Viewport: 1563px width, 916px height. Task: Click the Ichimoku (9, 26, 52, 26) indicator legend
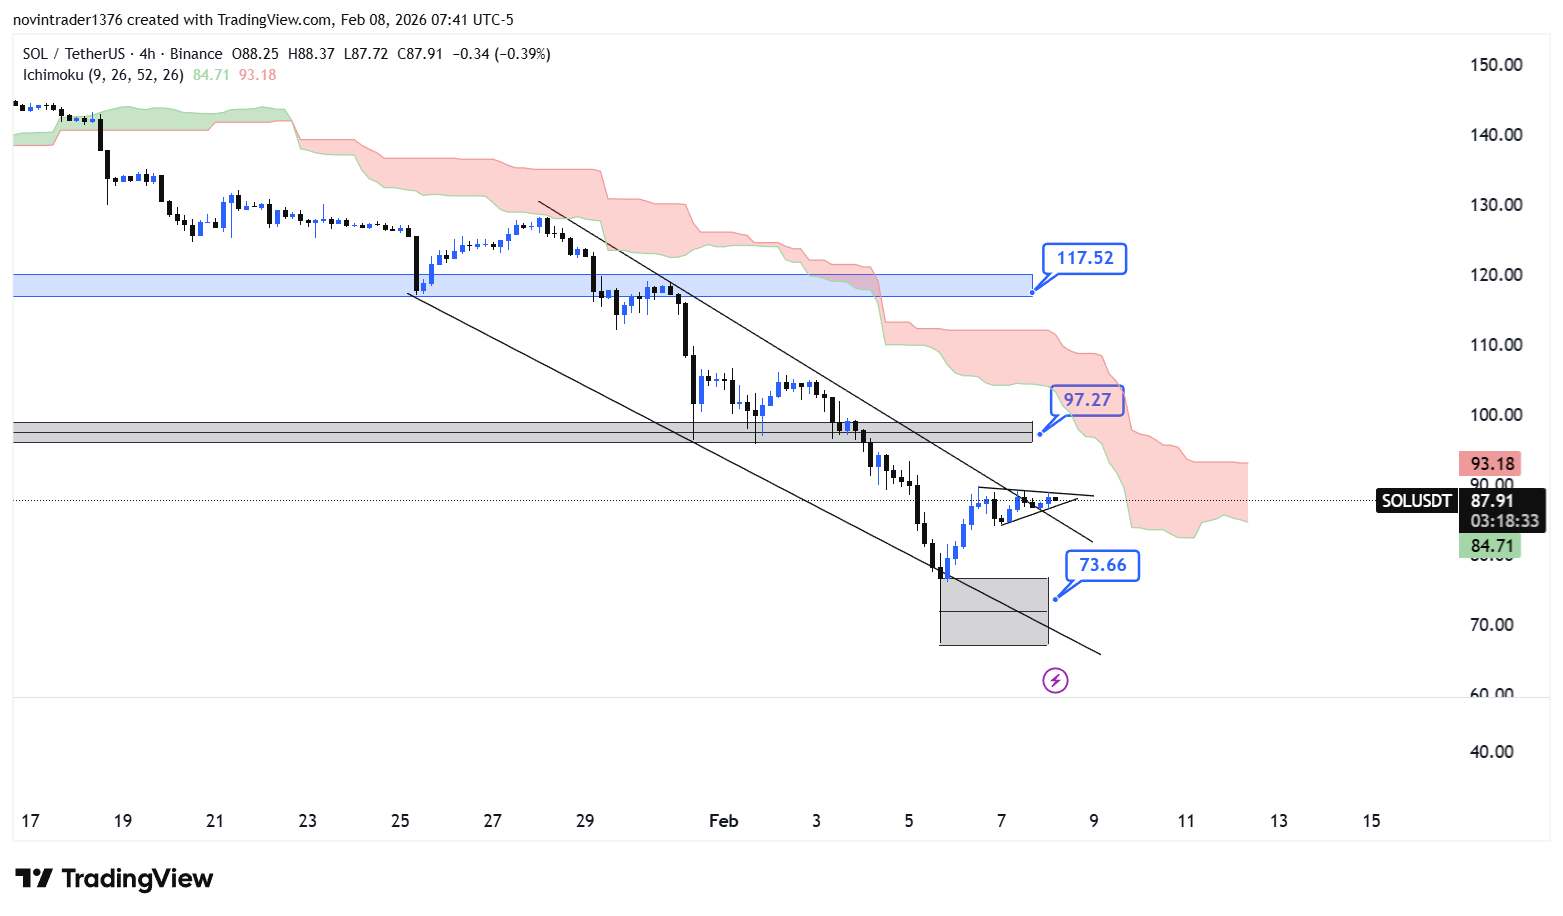pos(103,75)
